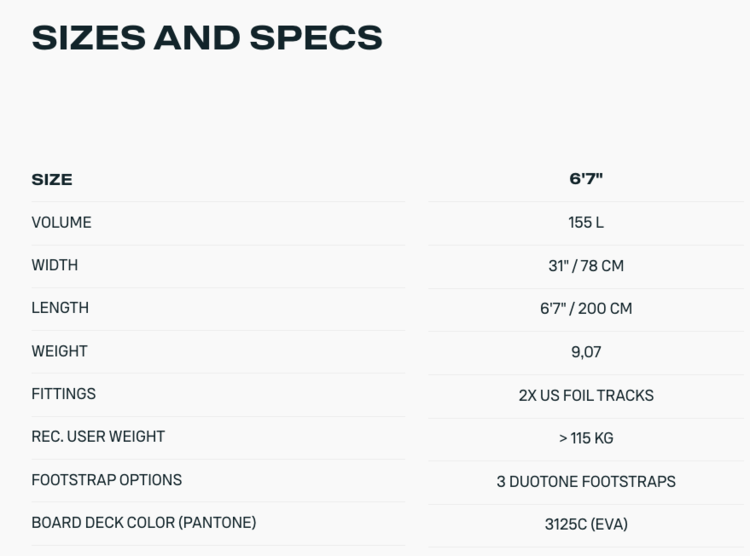Viewport: 750px width, 556px height.
Task: Select the SIZE row label
Action: click(52, 180)
